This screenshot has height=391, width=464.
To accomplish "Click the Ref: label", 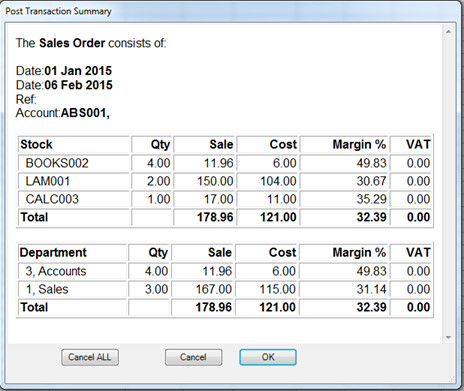I will tap(26, 99).
